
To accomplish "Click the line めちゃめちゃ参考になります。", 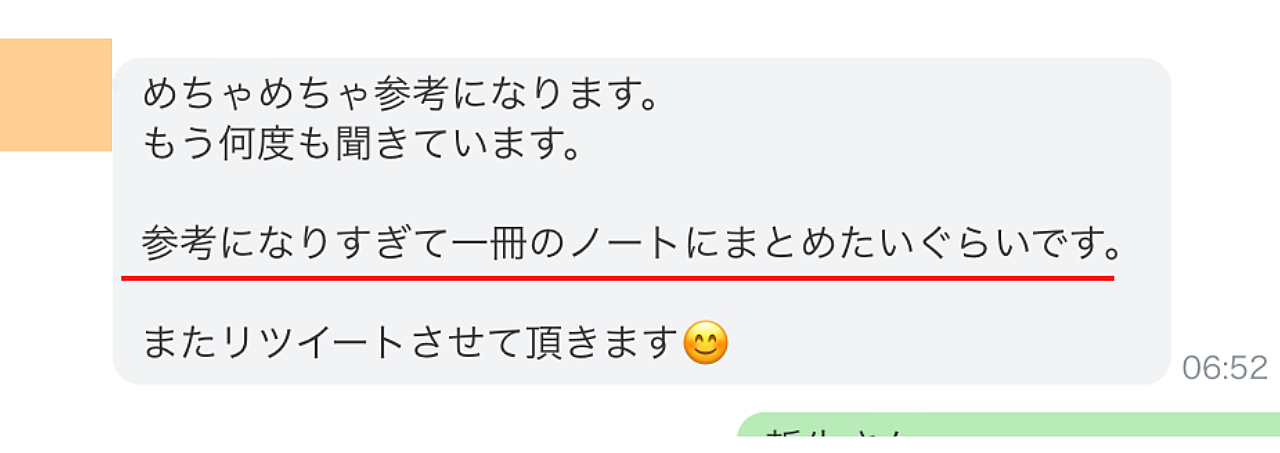I will click(400, 95).
